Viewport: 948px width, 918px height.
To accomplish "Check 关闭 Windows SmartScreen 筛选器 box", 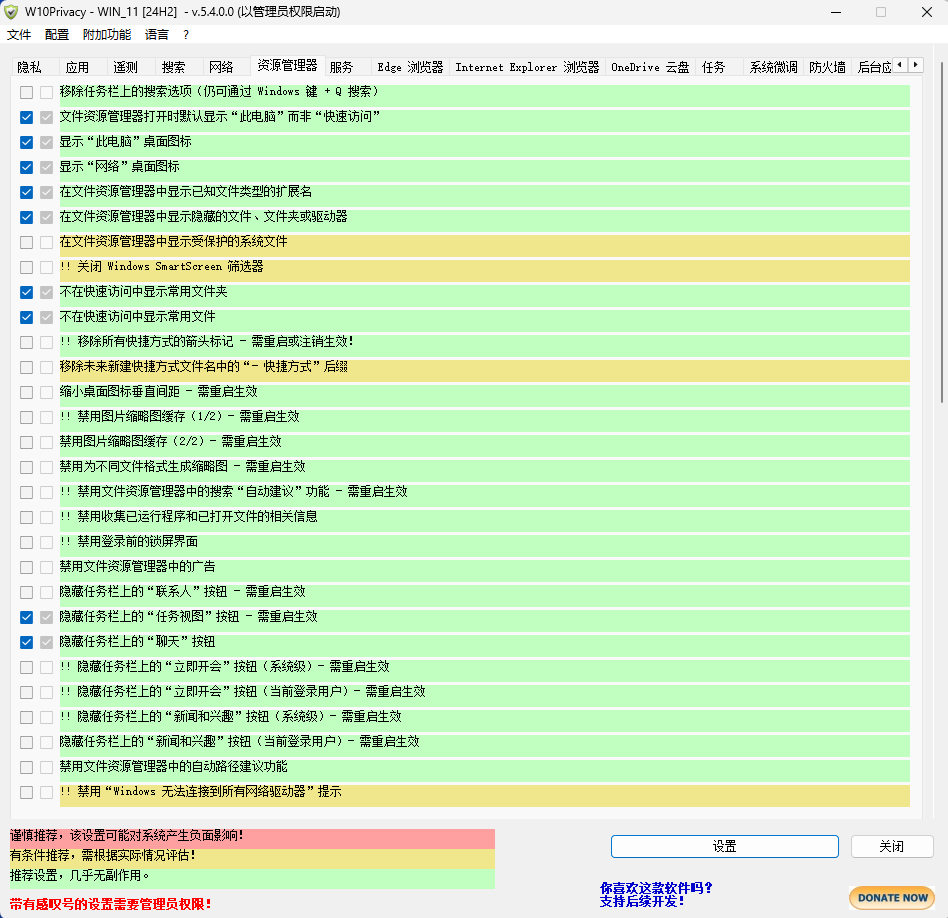I will (x=26, y=267).
